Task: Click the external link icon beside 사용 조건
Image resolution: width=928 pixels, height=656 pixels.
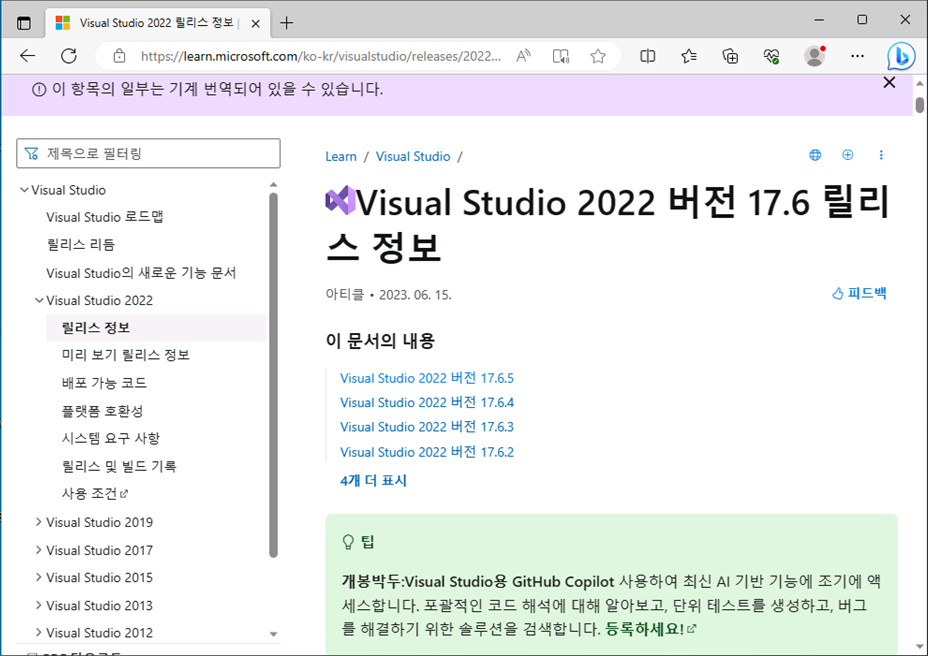Action: click(x=124, y=494)
